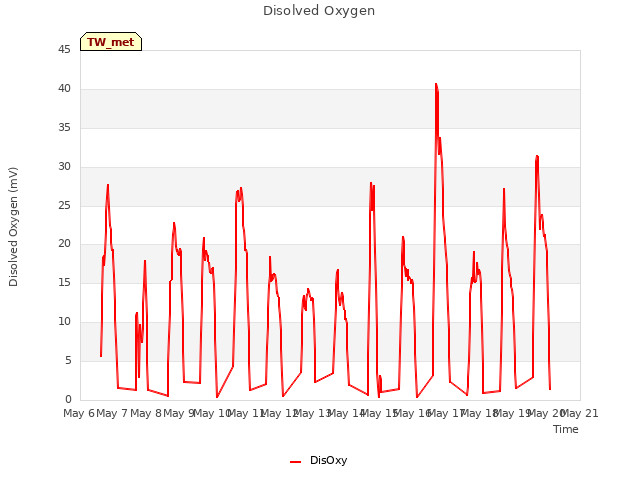This screenshot has width=640, height=480.
Task: Click the May 7 x-axis tick label
Action: coord(112,413)
